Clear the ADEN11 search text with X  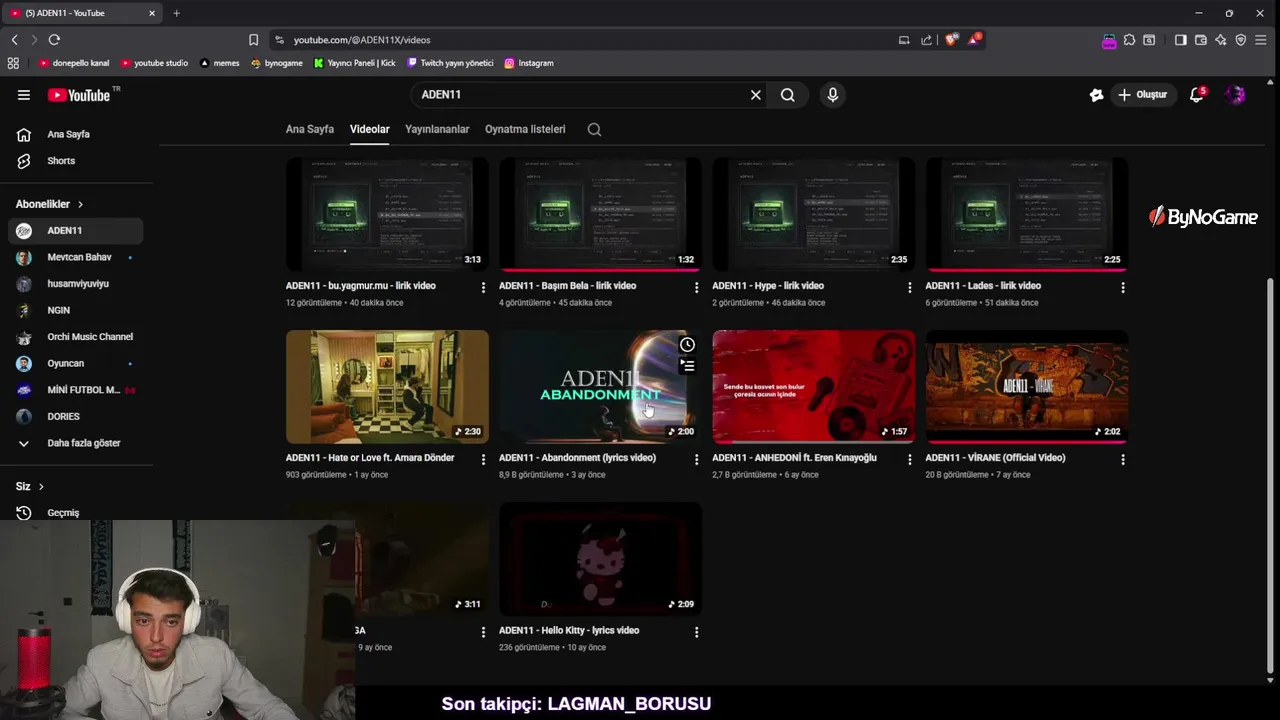[756, 95]
